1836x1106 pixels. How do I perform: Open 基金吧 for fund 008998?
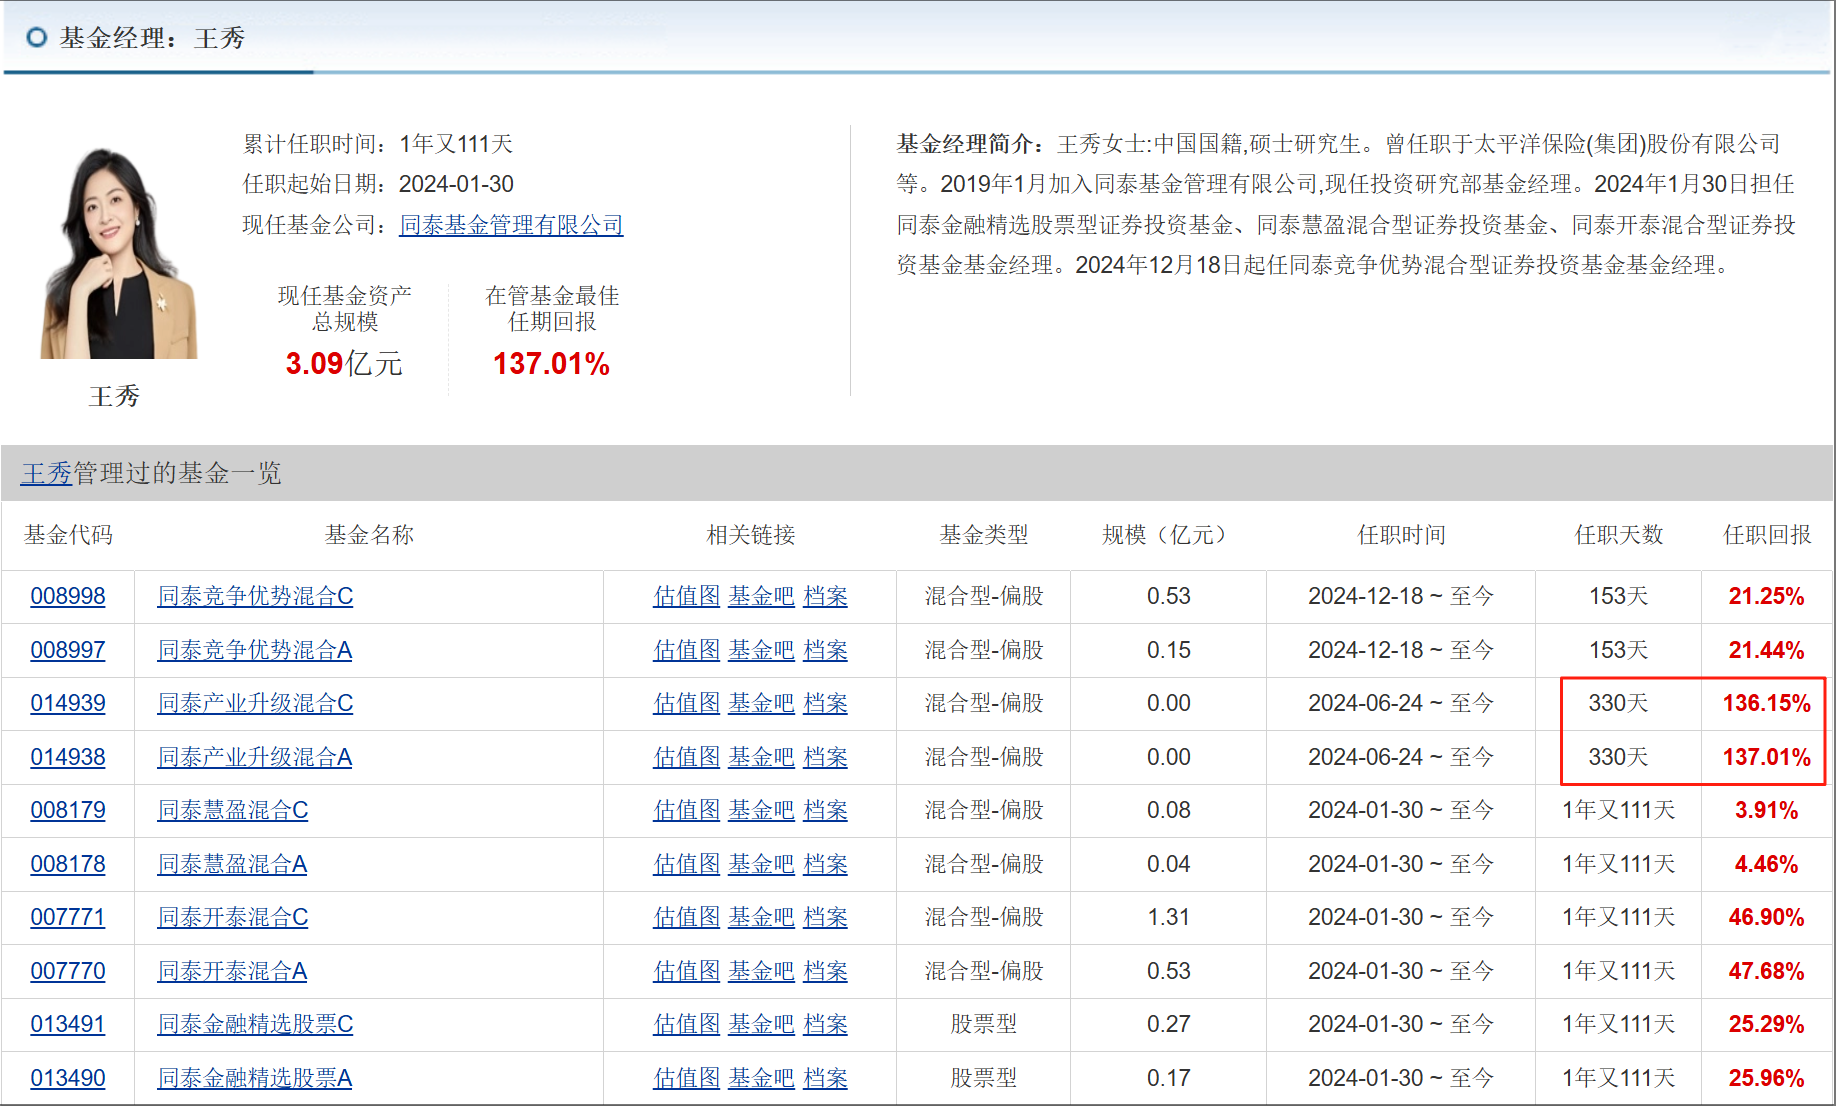[761, 596]
